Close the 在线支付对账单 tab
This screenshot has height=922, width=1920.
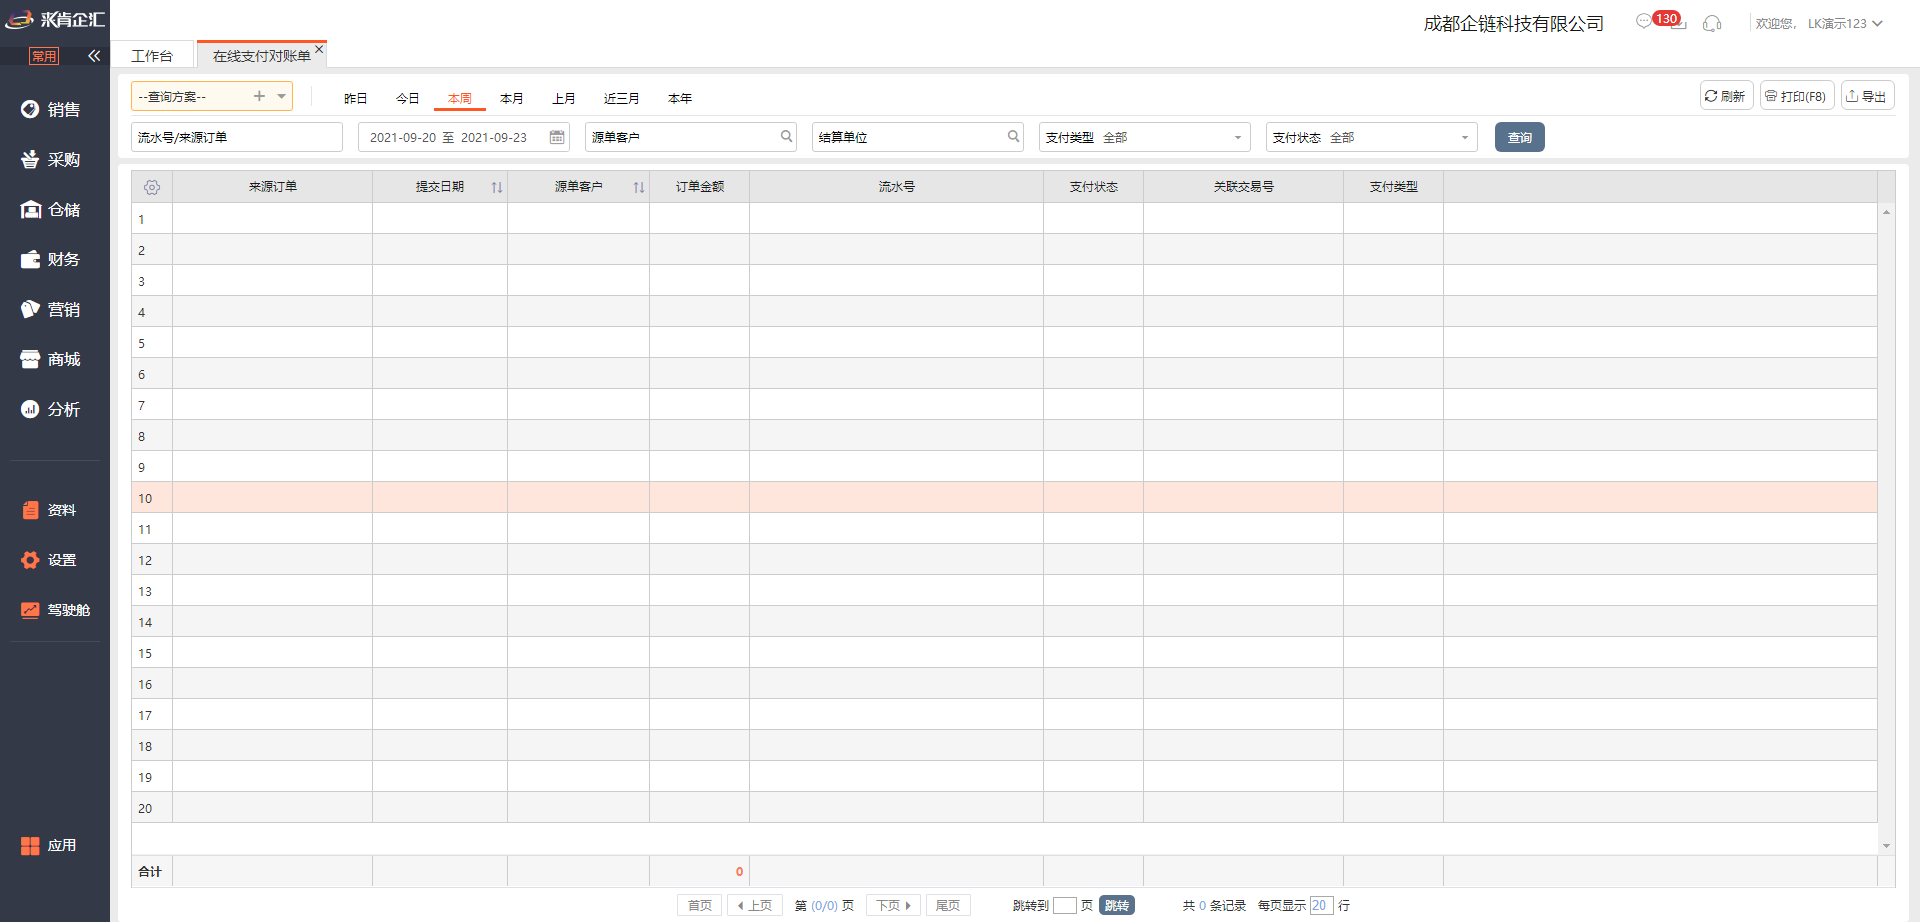[x=319, y=49]
